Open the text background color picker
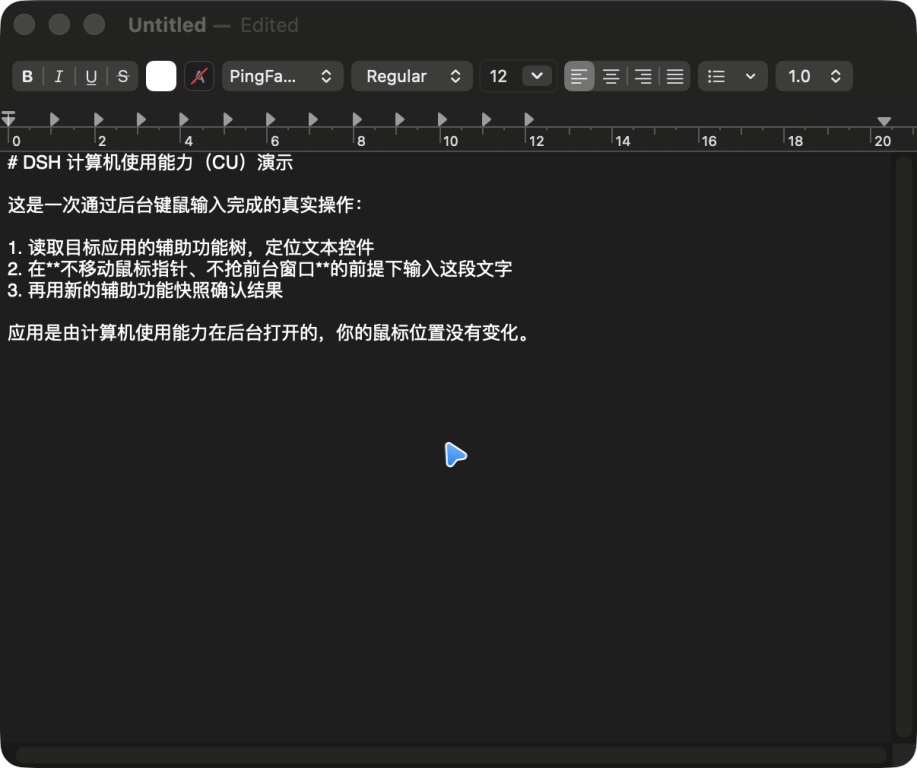The height and width of the screenshot is (768, 917). point(199,76)
